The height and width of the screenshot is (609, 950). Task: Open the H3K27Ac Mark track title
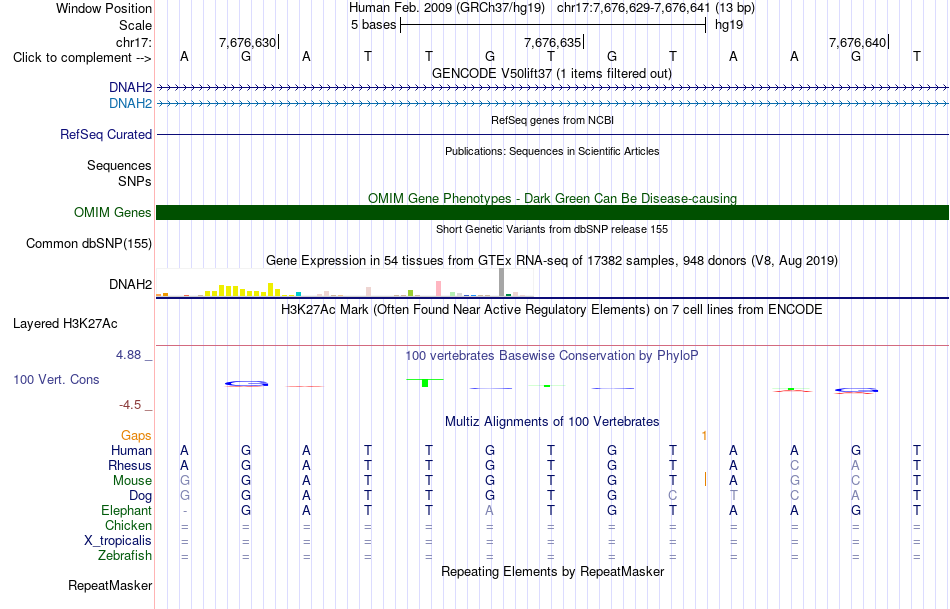tap(552, 310)
